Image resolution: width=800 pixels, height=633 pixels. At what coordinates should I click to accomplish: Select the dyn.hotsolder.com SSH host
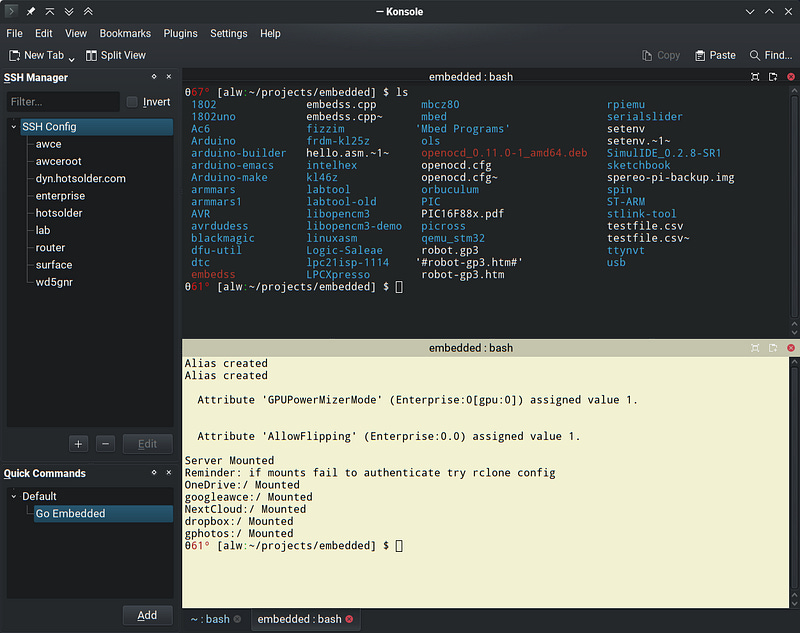pyautogui.click(x=80, y=179)
